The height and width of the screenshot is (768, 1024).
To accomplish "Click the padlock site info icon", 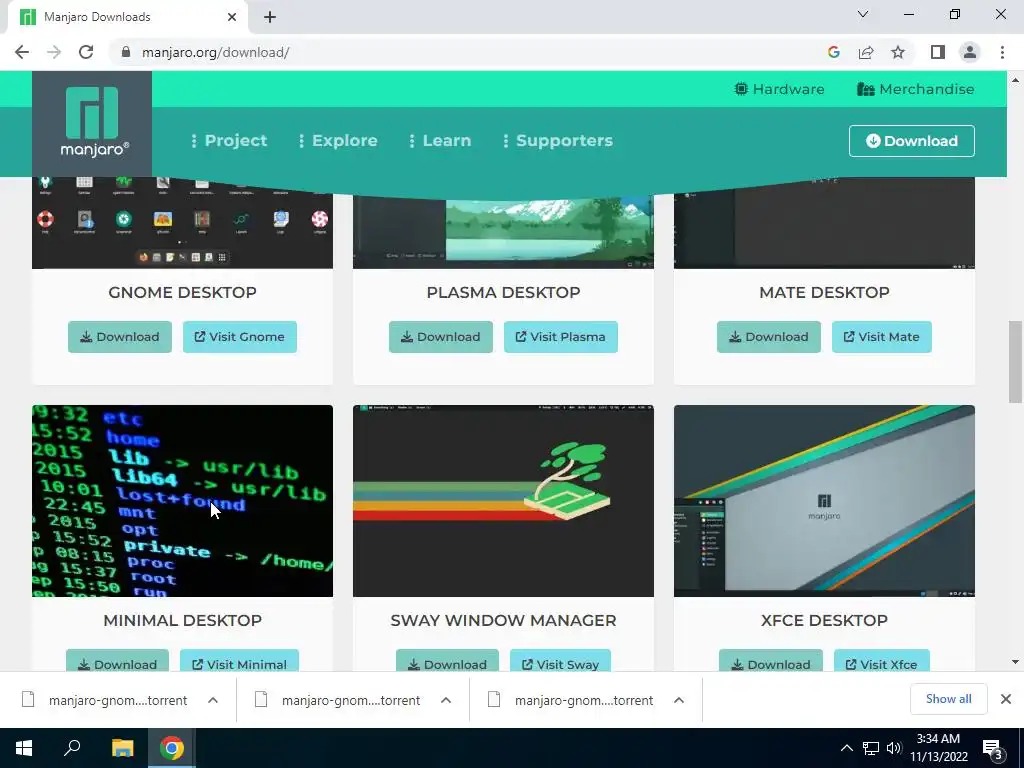I will coord(126,52).
